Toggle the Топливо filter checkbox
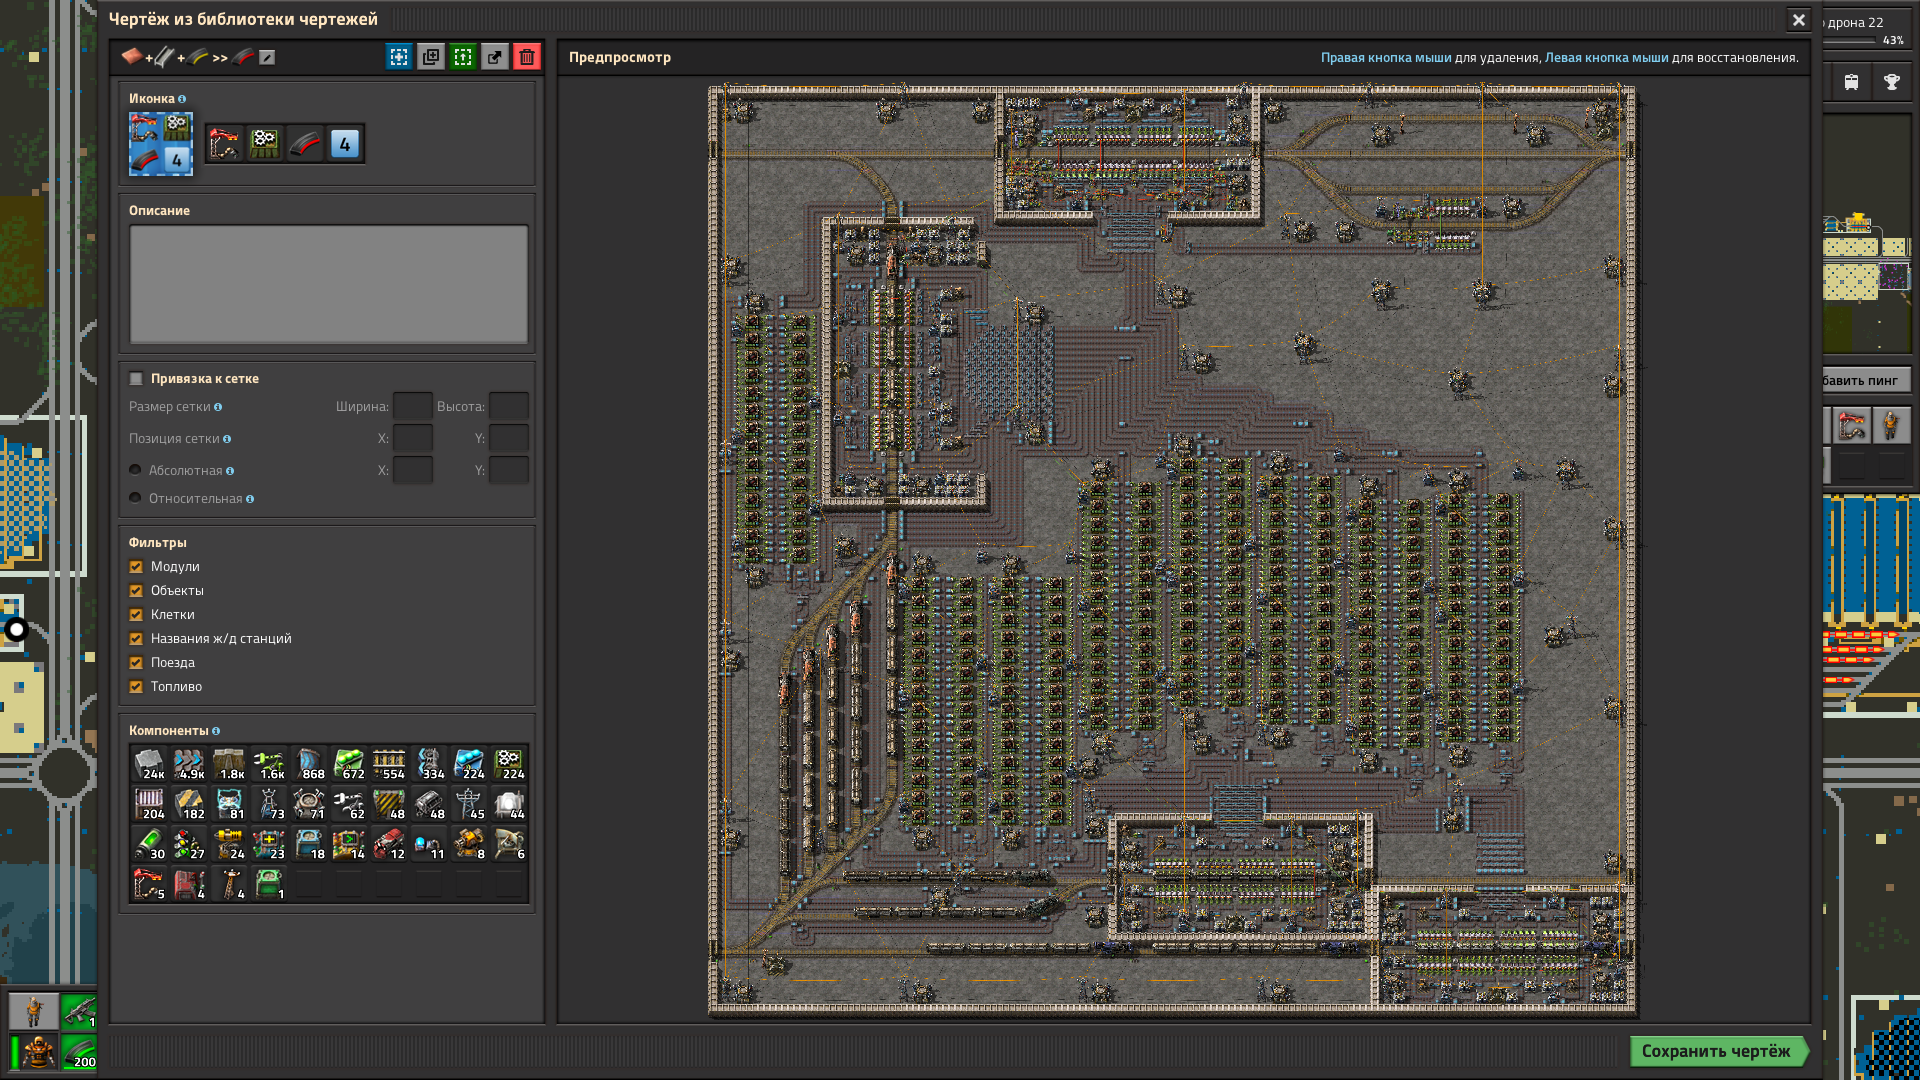The height and width of the screenshot is (1080, 1920). tap(136, 687)
